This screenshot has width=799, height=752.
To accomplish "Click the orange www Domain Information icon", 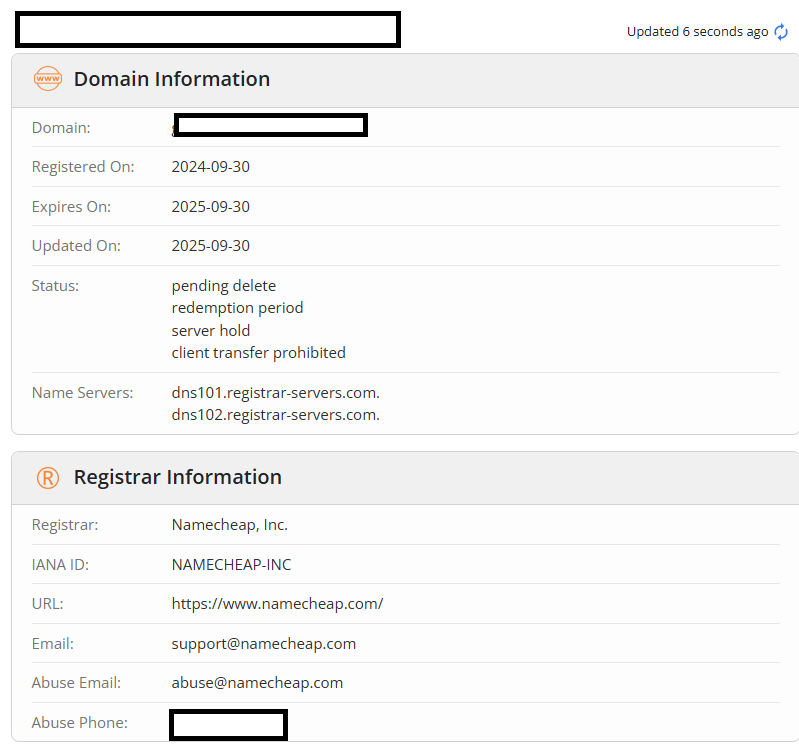I will 48,79.
